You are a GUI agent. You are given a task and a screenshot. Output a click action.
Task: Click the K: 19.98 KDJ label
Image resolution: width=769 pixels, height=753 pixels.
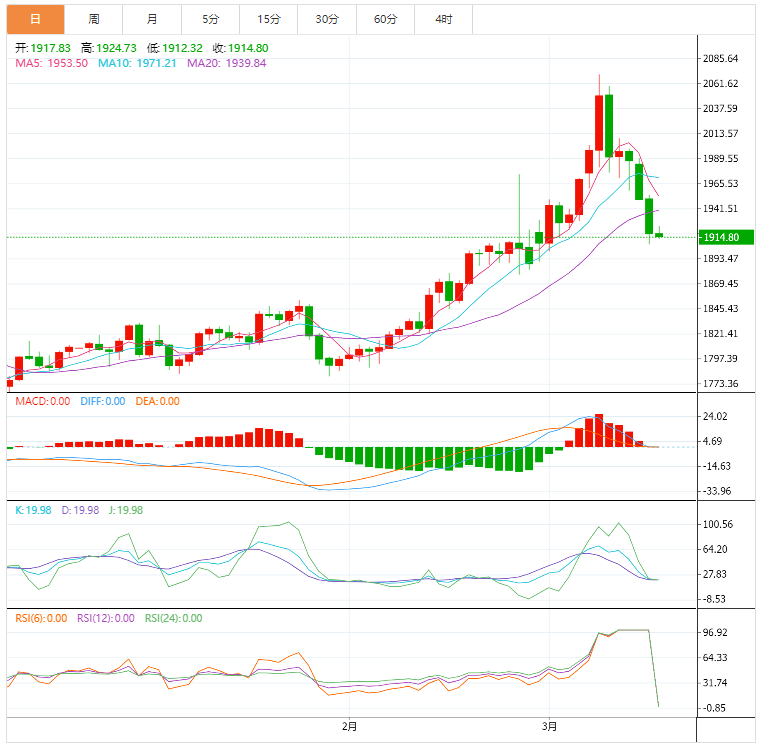33,510
